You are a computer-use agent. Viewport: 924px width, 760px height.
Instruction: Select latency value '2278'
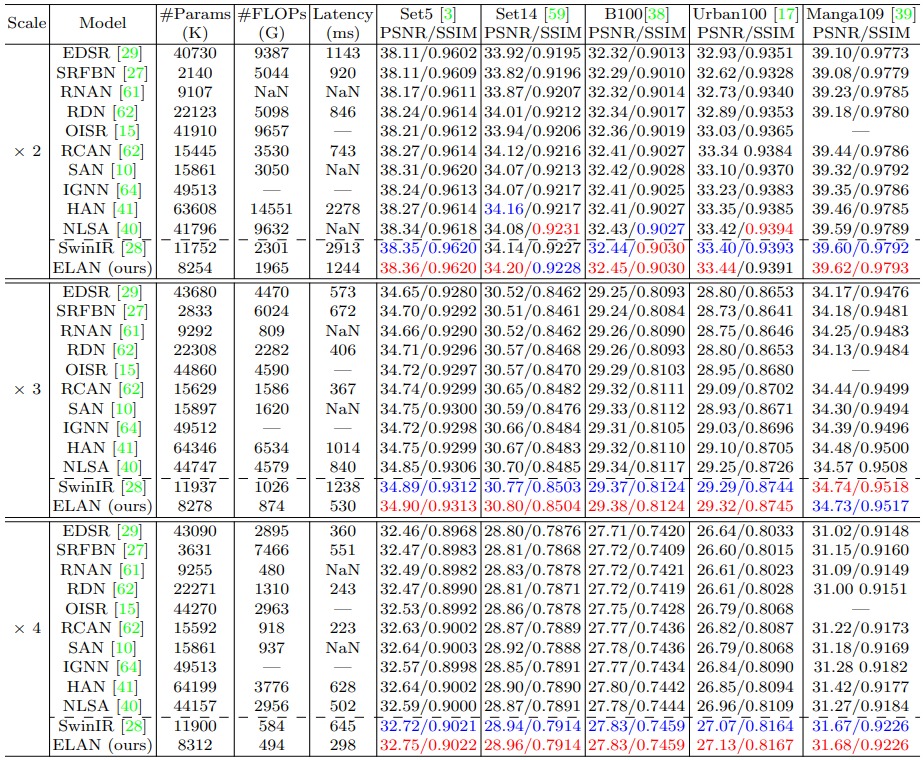342,209
